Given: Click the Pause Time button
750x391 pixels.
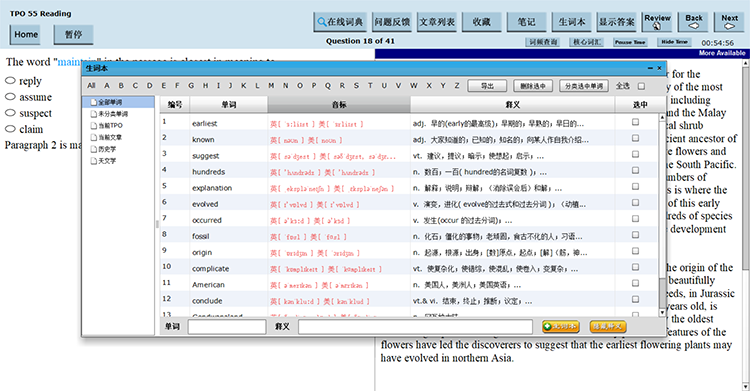Looking at the screenshot, I should (x=630, y=42).
